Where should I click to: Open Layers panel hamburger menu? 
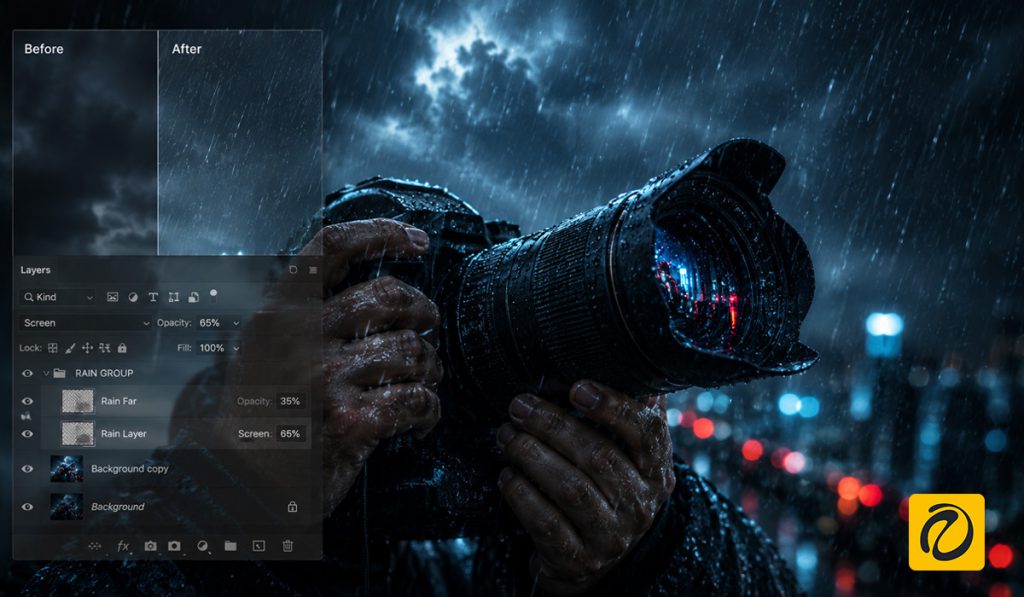(x=313, y=270)
